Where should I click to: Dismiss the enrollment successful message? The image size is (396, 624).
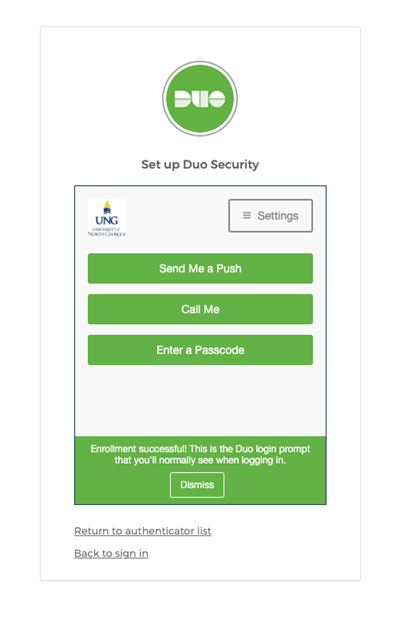point(197,485)
